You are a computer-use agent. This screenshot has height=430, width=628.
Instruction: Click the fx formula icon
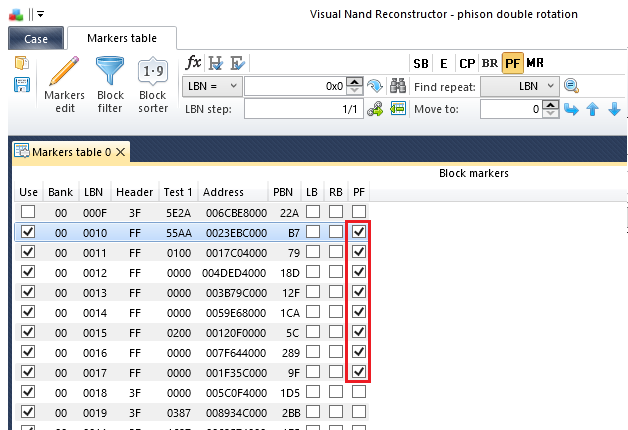click(193, 63)
